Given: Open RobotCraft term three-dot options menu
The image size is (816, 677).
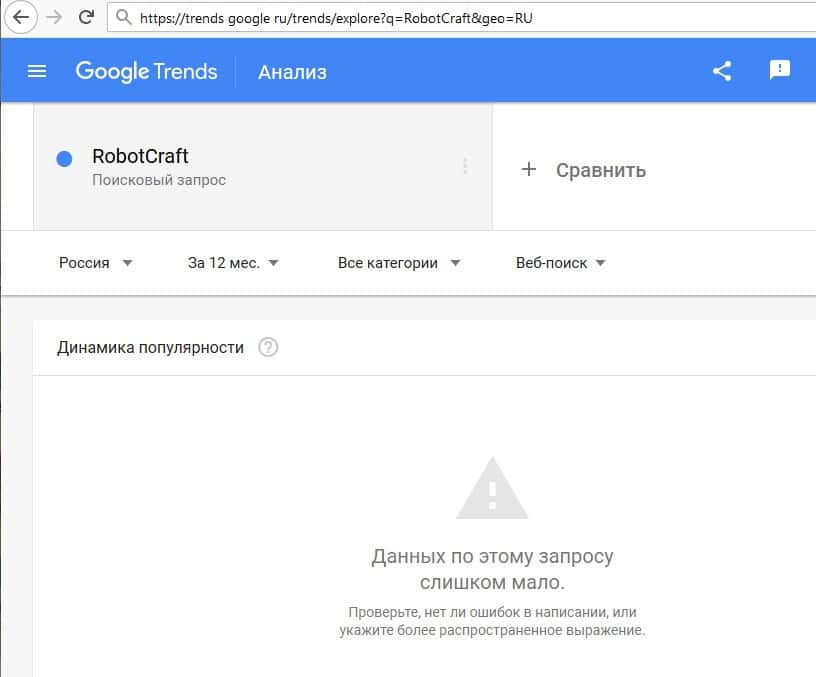Looking at the screenshot, I should 465,167.
